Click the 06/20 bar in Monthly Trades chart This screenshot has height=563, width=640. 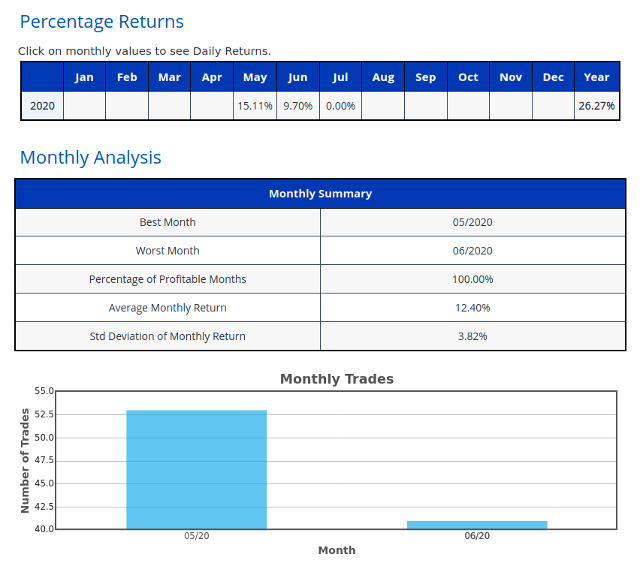tap(477, 525)
